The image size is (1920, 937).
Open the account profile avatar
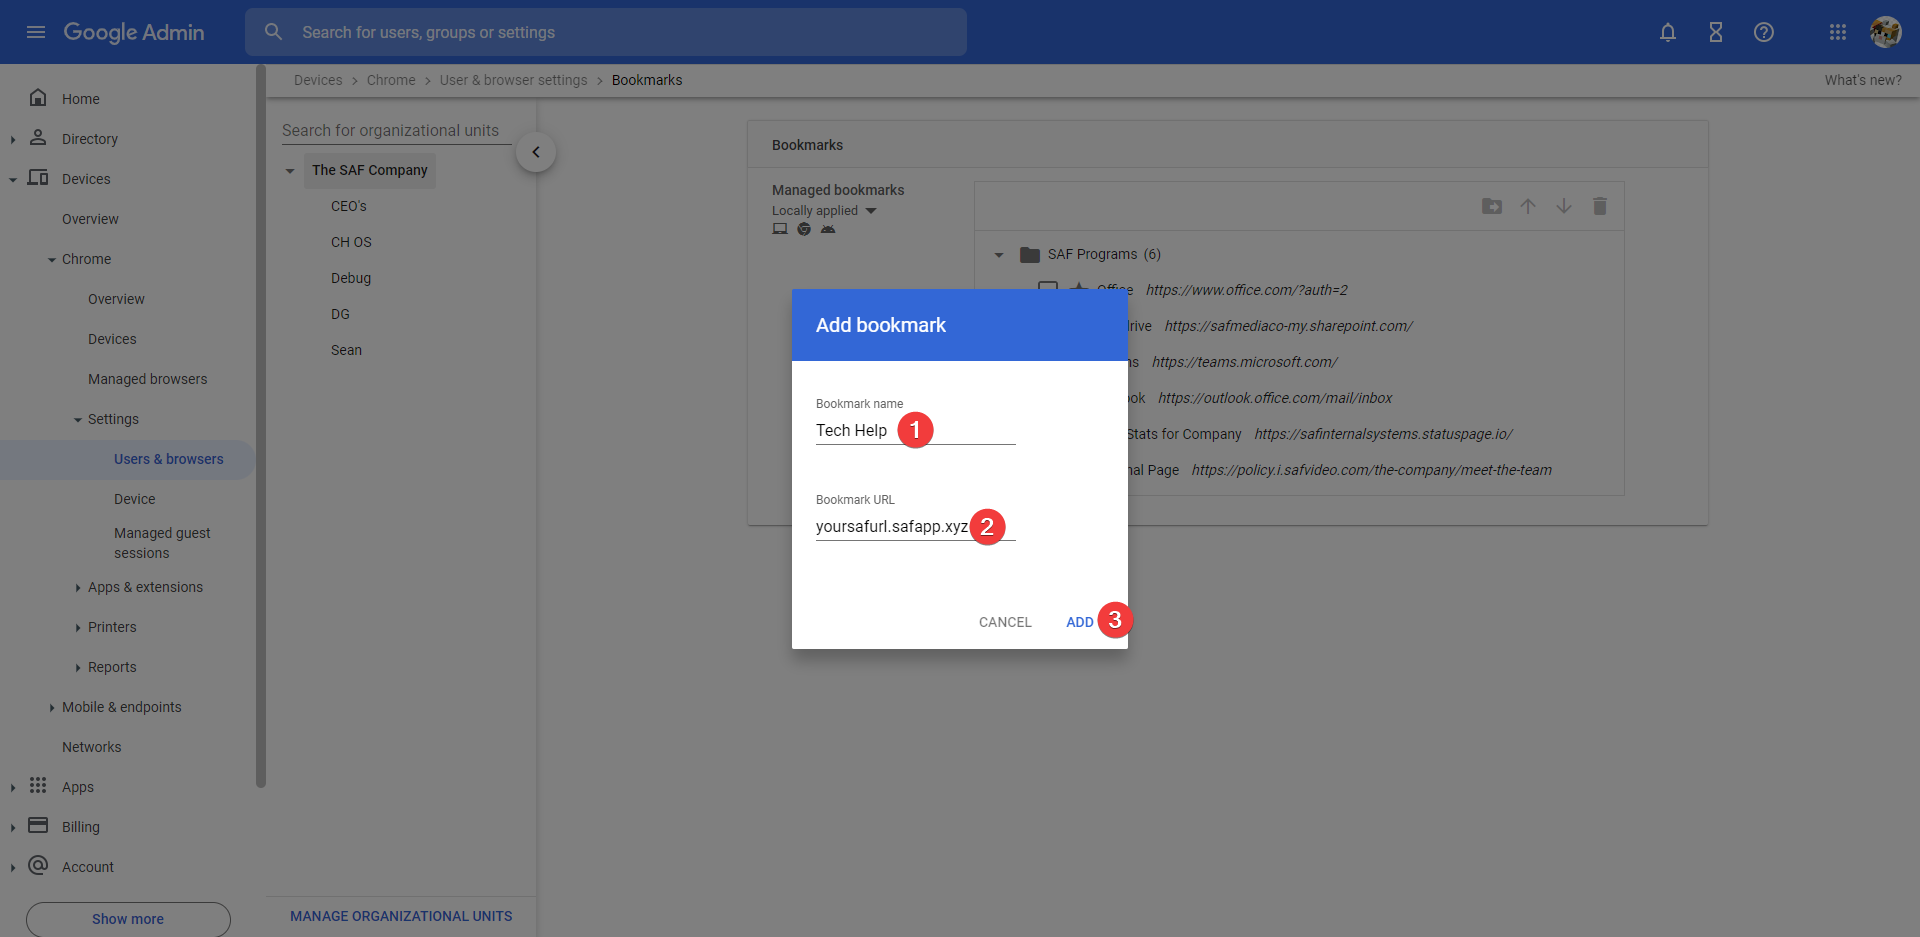click(1886, 32)
